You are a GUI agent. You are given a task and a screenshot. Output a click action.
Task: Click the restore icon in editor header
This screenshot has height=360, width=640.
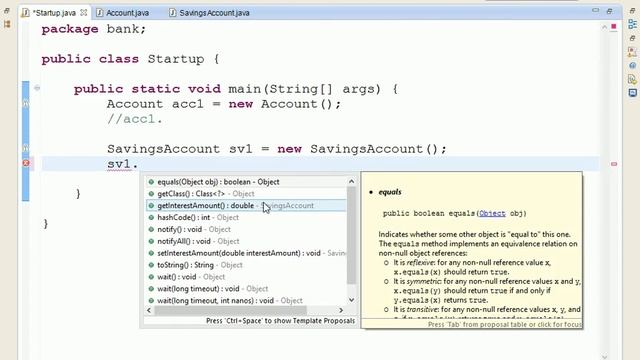pyautogui.click(x=609, y=11)
